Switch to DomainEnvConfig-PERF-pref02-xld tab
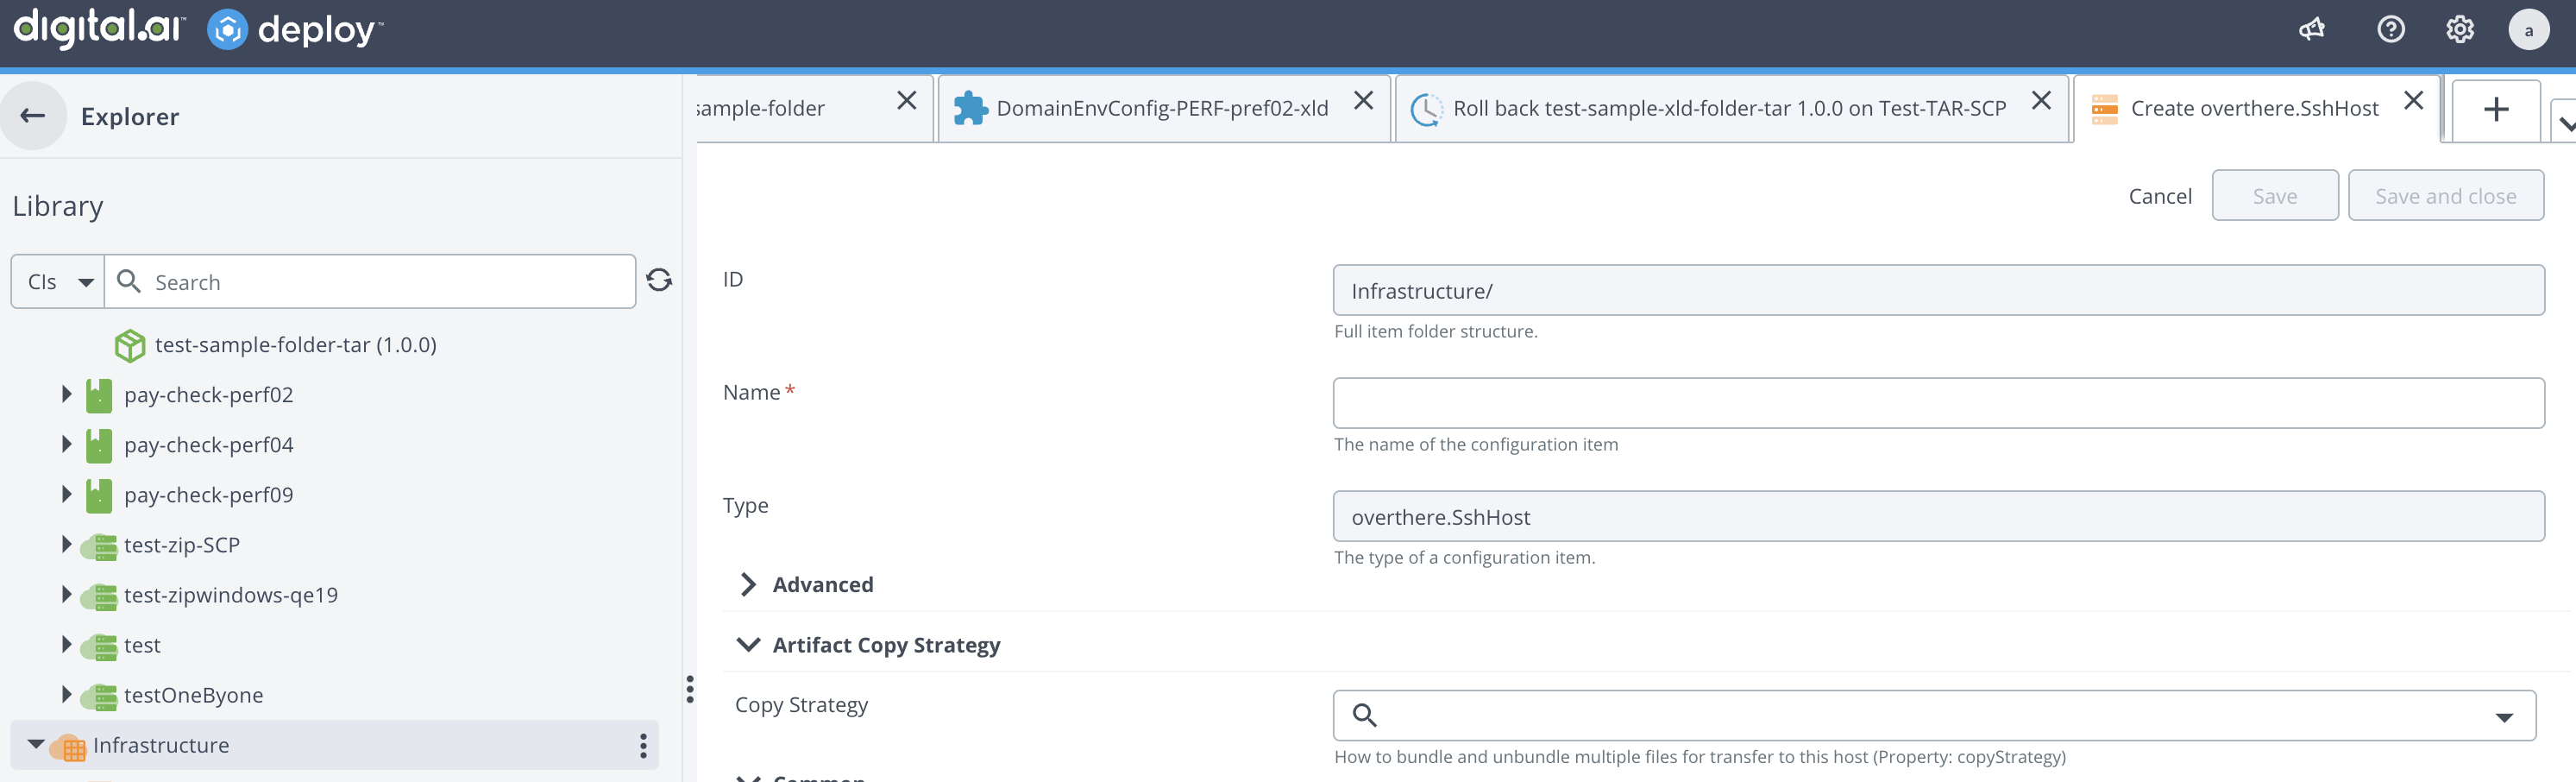The height and width of the screenshot is (782, 2576). click(x=1161, y=109)
